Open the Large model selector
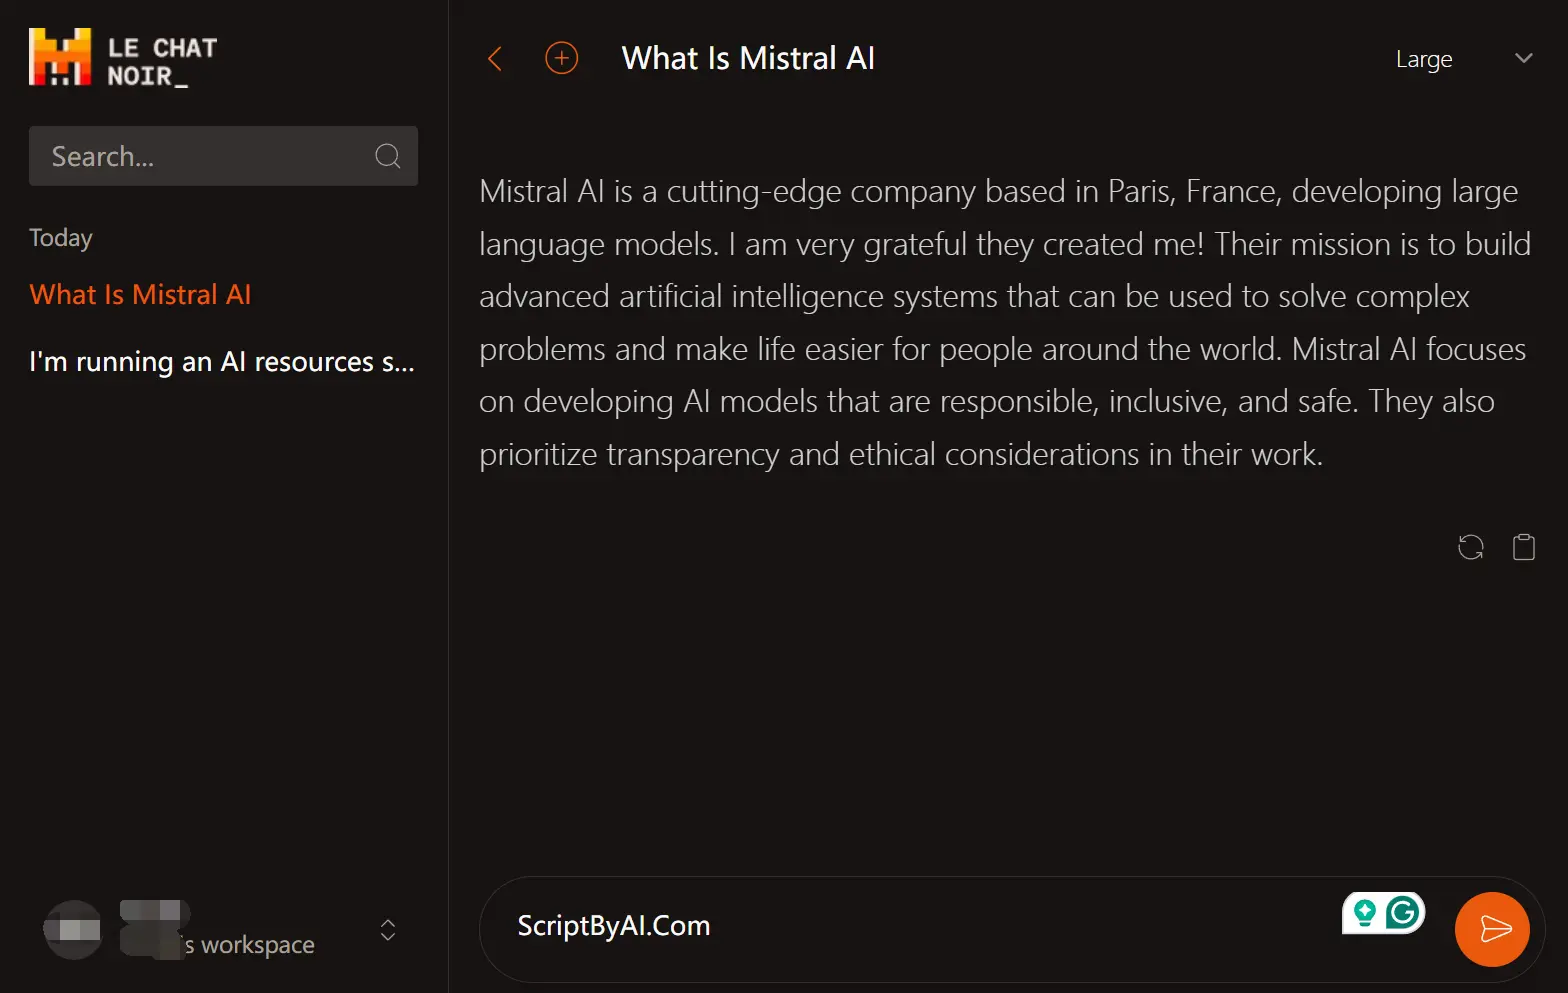The height and width of the screenshot is (993, 1568). (x=1423, y=59)
